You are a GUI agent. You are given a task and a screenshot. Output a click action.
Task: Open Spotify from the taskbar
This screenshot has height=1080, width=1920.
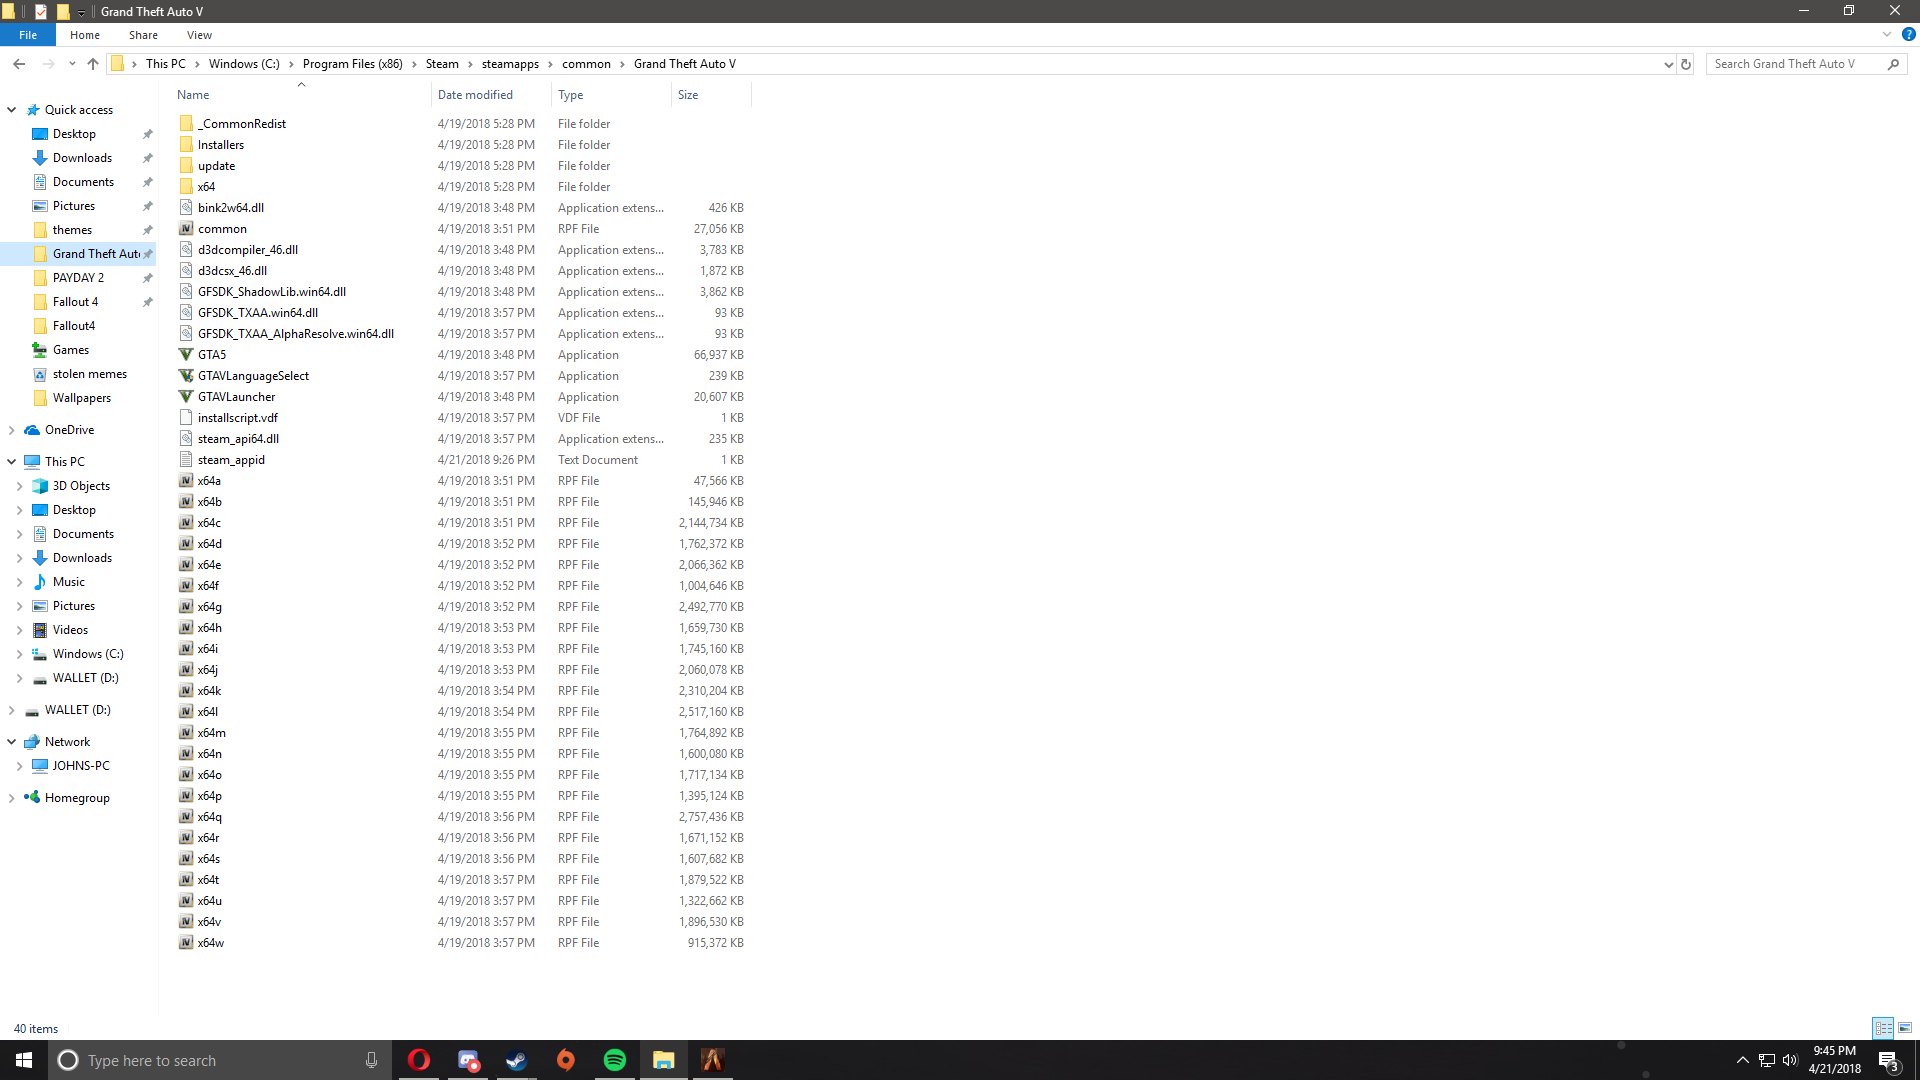[x=614, y=1060]
